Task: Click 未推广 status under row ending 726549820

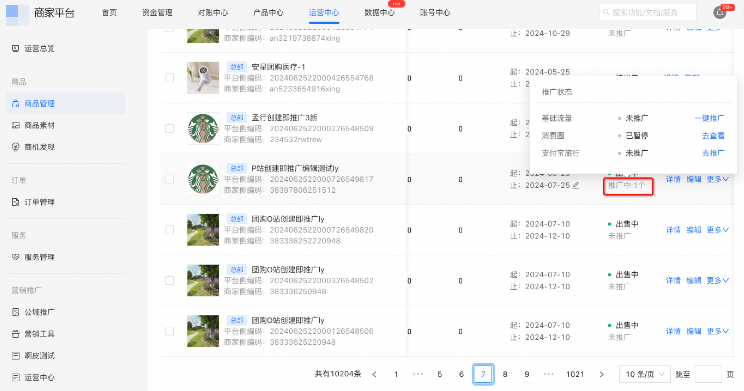Action: coord(619,236)
